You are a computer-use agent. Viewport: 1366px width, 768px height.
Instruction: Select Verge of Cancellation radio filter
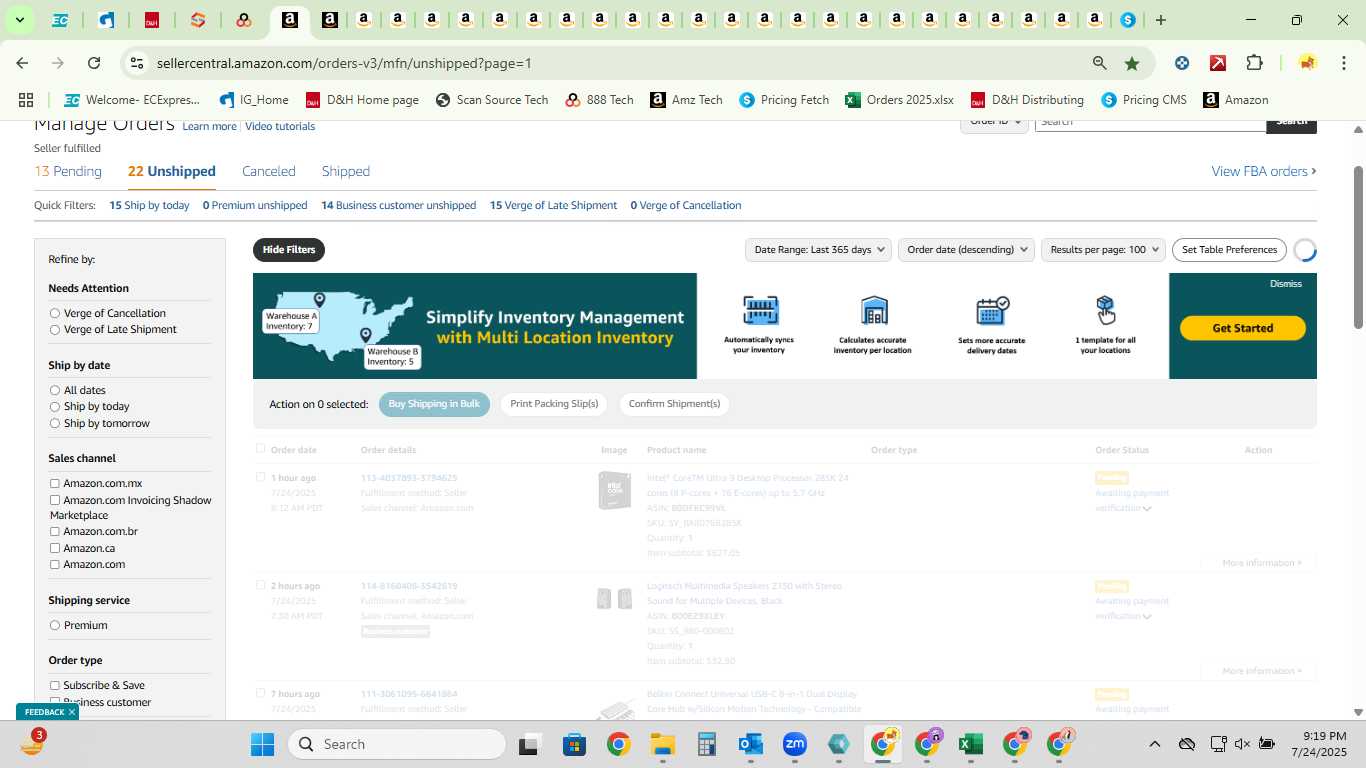pyautogui.click(x=55, y=313)
